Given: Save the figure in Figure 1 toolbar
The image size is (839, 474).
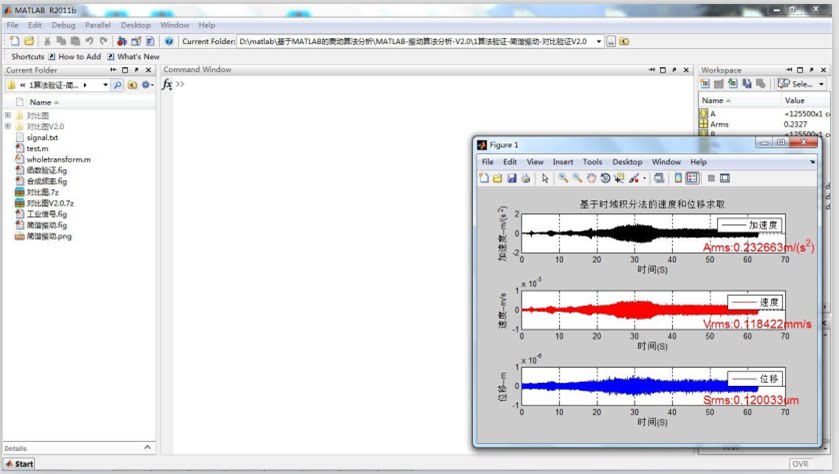Looking at the screenshot, I should (x=512, y=178).
